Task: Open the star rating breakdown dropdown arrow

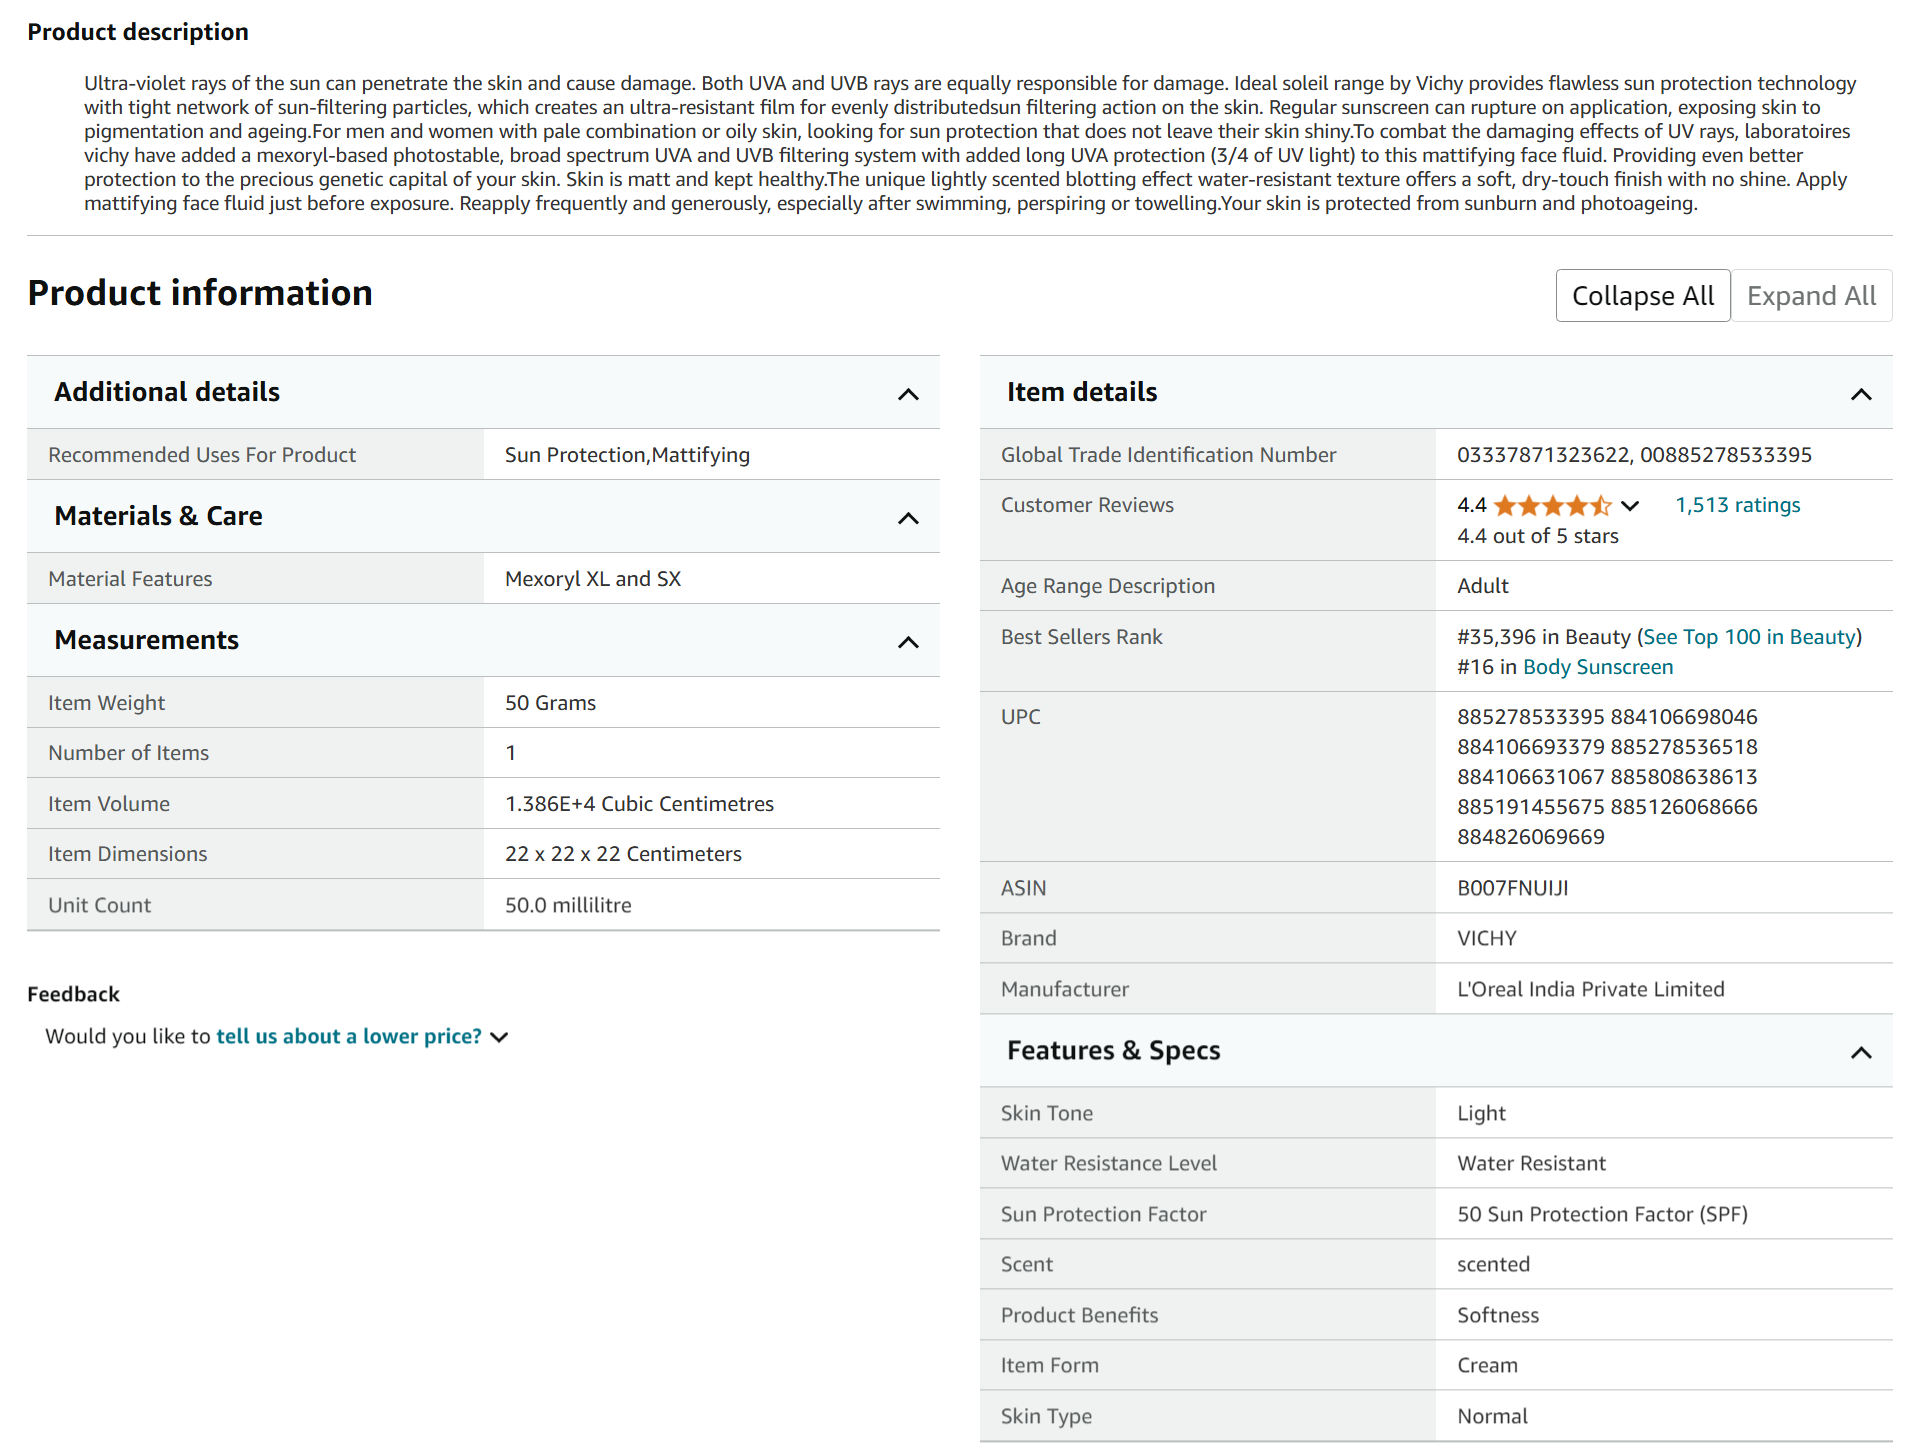Action: (1630, 506)
